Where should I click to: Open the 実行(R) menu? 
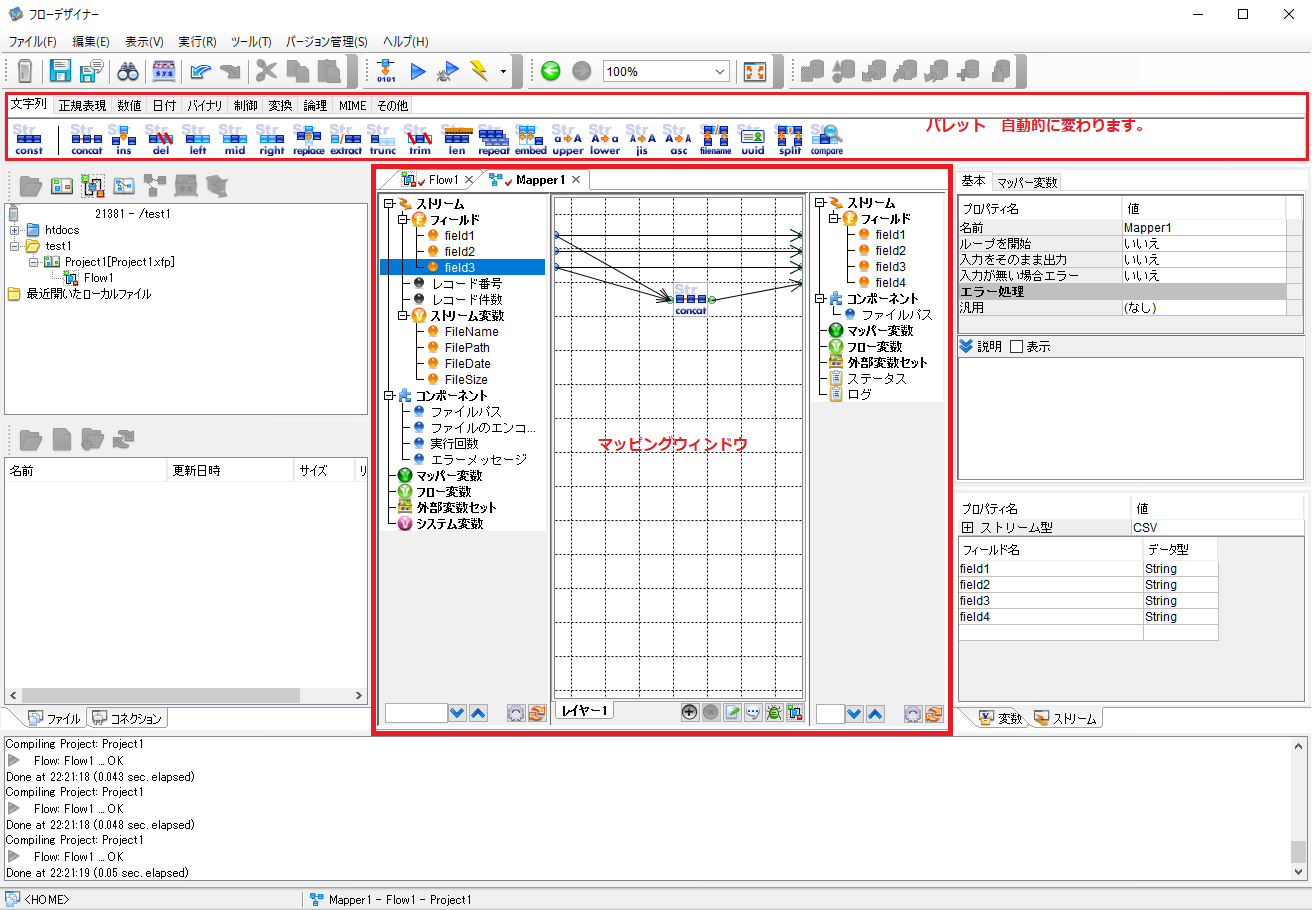(197, 42)
